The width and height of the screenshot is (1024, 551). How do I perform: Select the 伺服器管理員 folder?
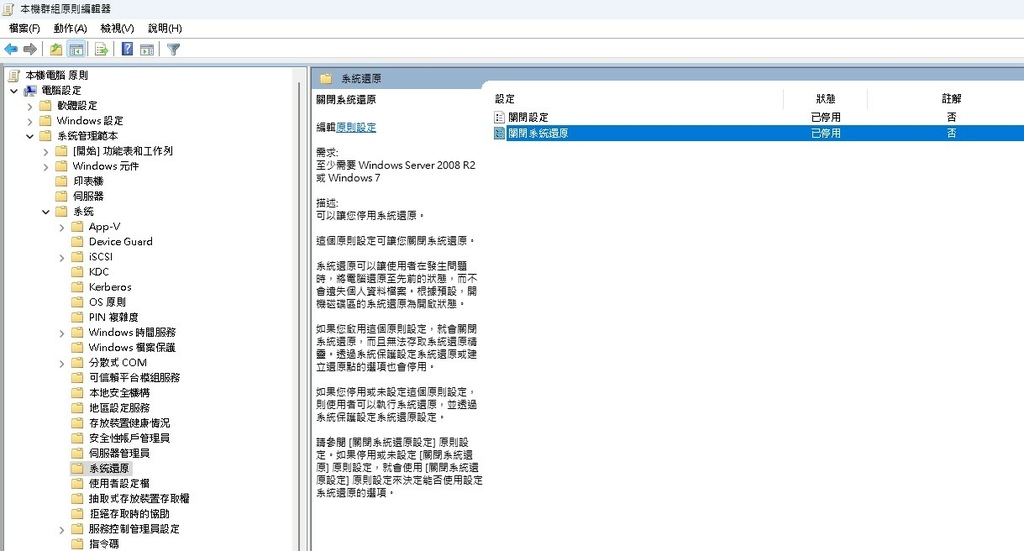120,452
